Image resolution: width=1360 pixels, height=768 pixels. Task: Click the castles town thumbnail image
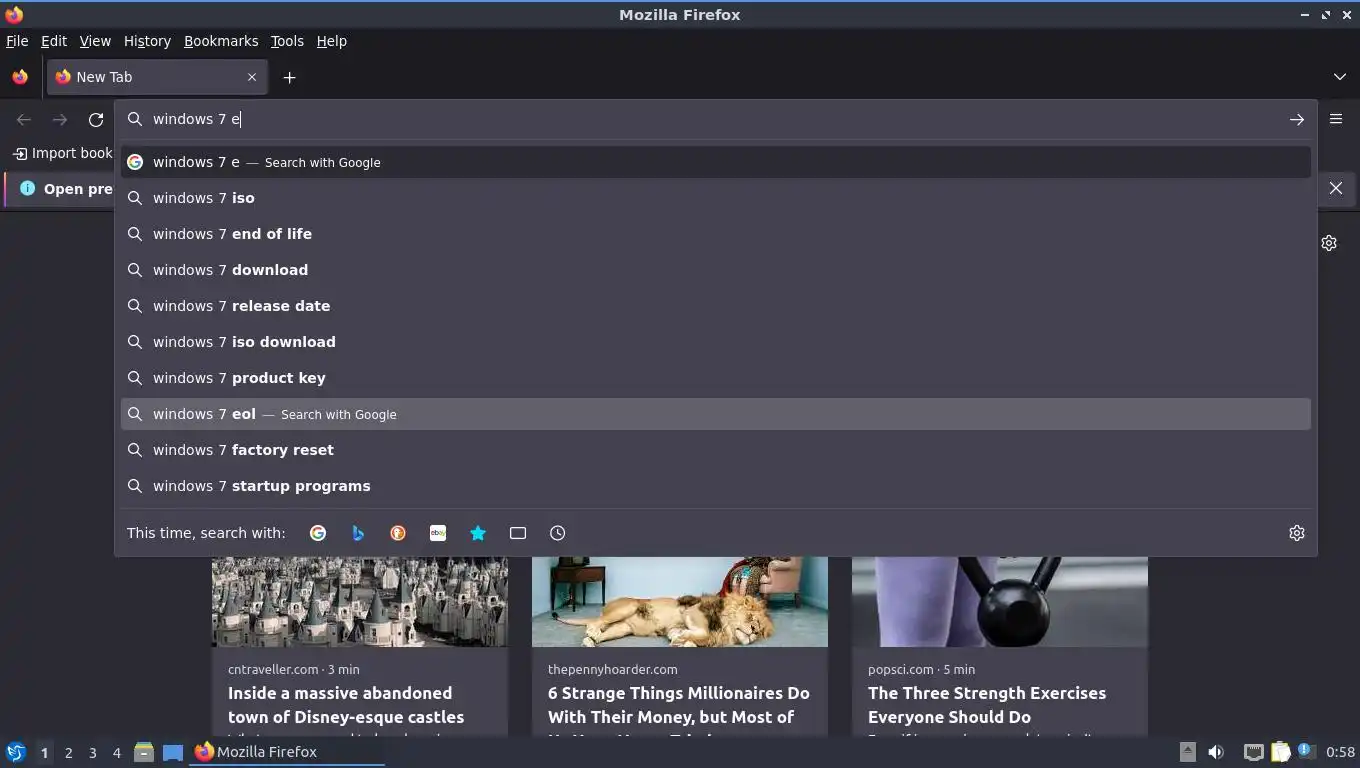click(x=360, y=602)
